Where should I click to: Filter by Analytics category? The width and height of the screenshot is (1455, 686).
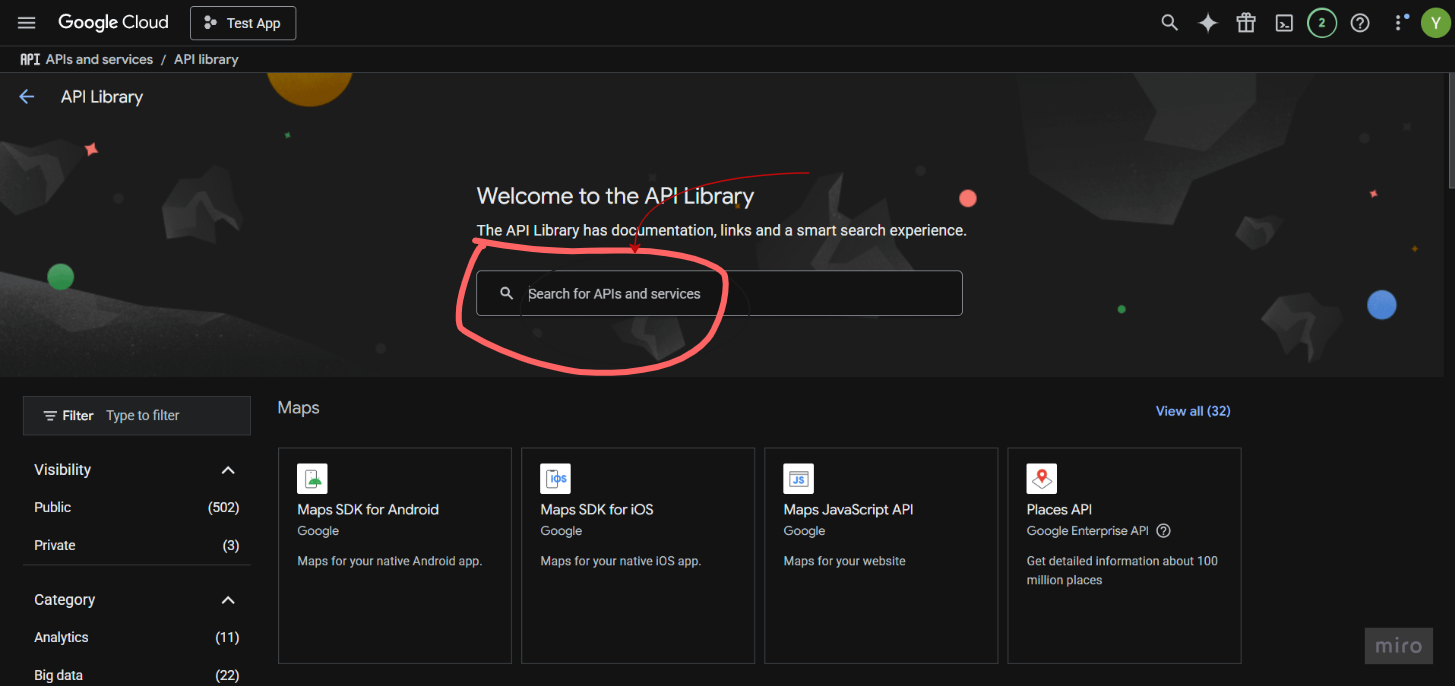click(x=61, y=637)
